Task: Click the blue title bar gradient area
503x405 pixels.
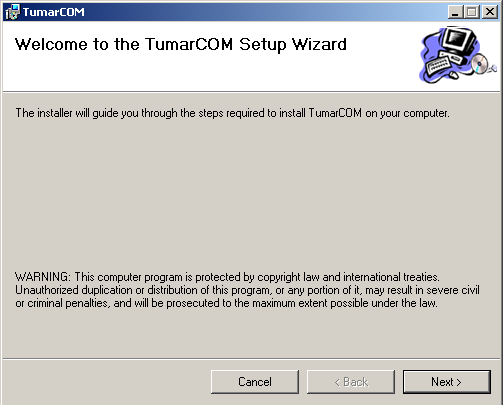Action: point(267,12)
